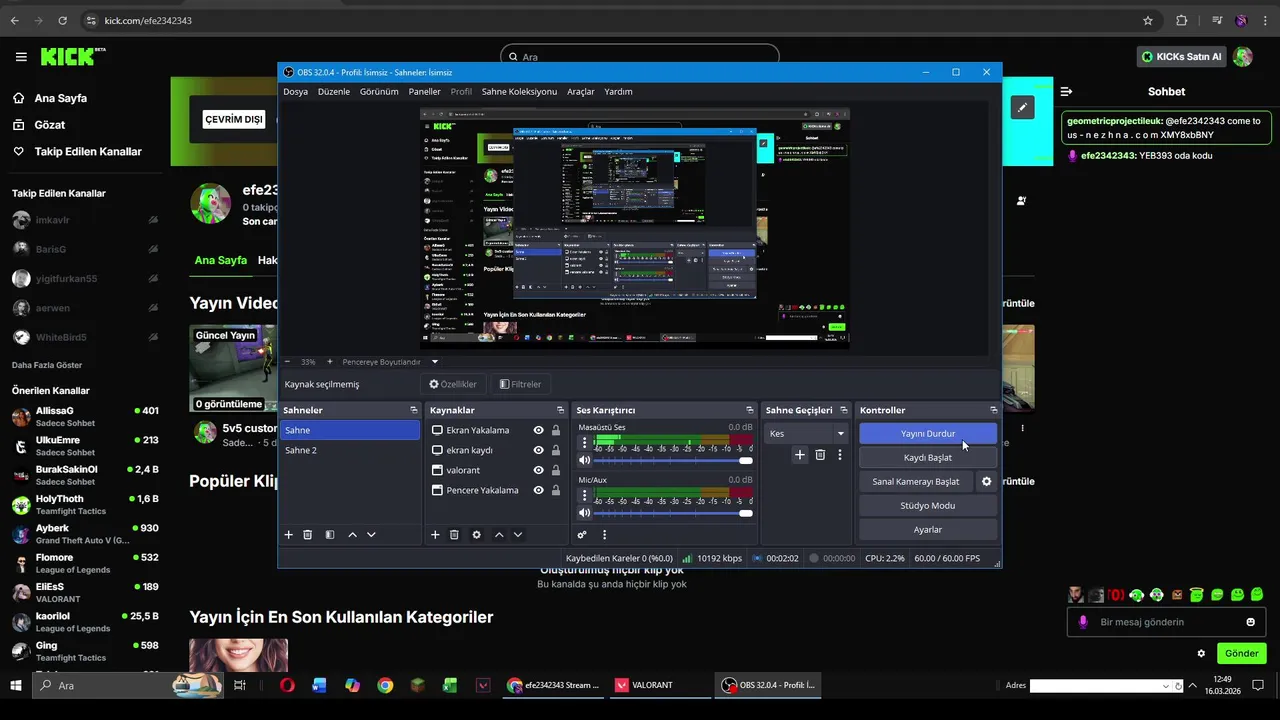1280x720 pixels.
Task: Open Masaüstü Ses three-dot options
Action: click(x=585, y=442)
